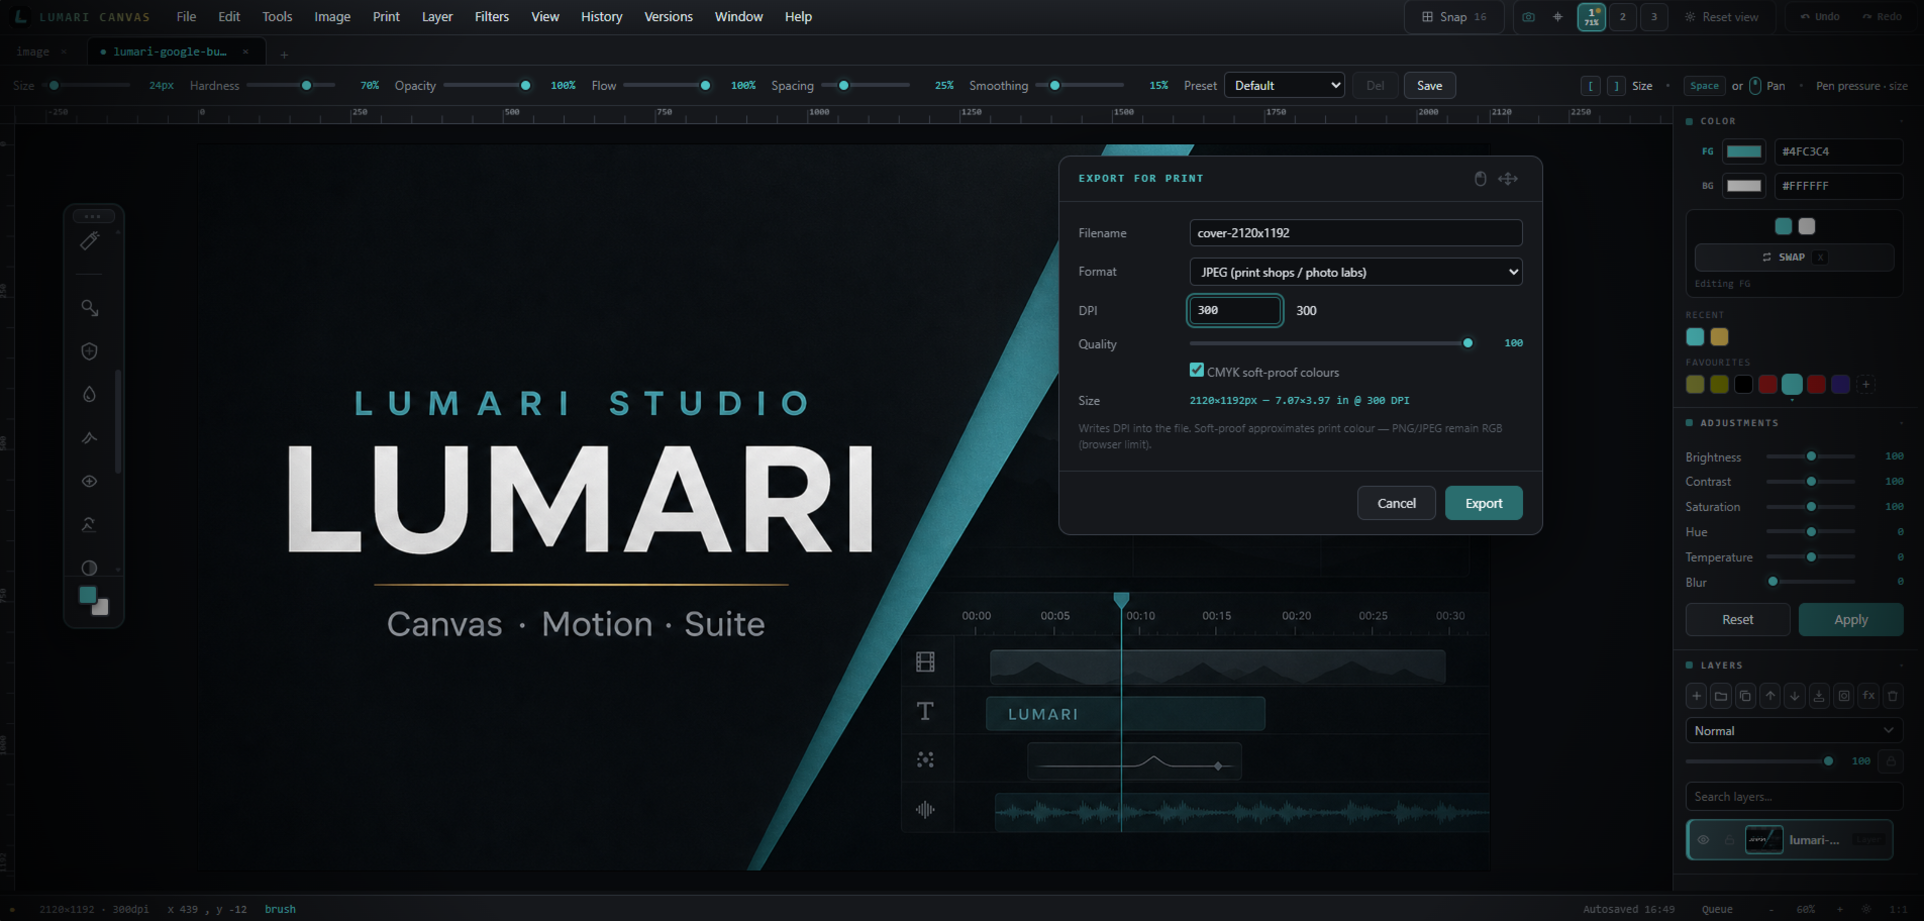The image size is (1924, 921).
Task: Click the status bar zoom-out minus
Action: click(x=1771, y=909)
